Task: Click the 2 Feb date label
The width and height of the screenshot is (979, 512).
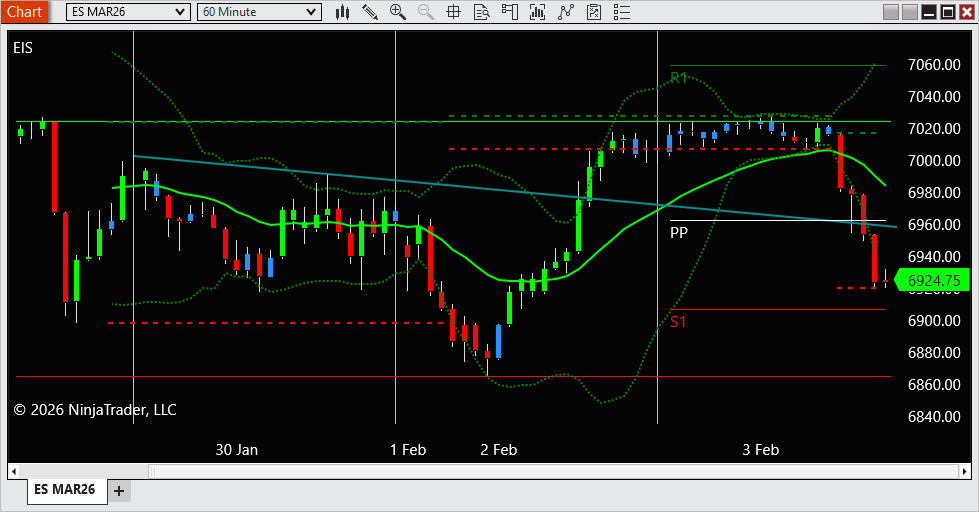Action: tap(499, 450)
